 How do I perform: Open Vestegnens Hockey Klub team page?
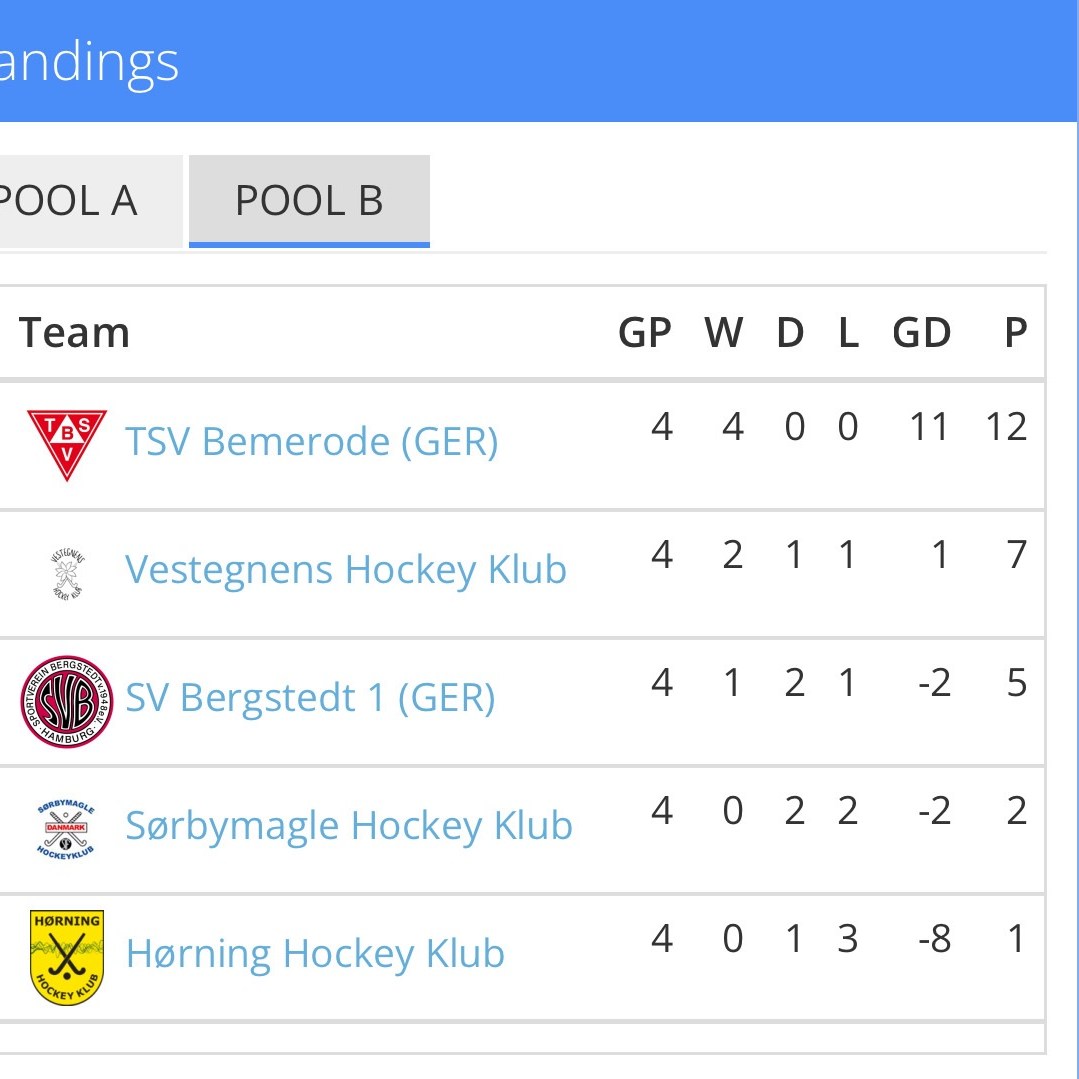345,569
